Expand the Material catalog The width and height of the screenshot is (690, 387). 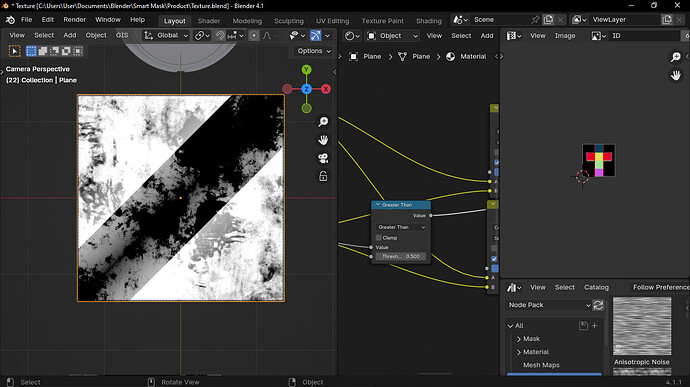click(519, 352)
